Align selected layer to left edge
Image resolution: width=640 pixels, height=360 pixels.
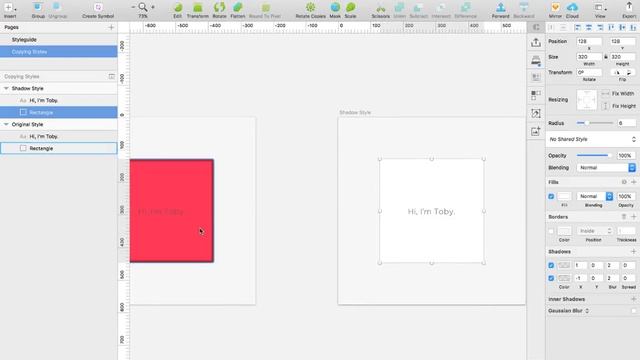coord(578,27)
